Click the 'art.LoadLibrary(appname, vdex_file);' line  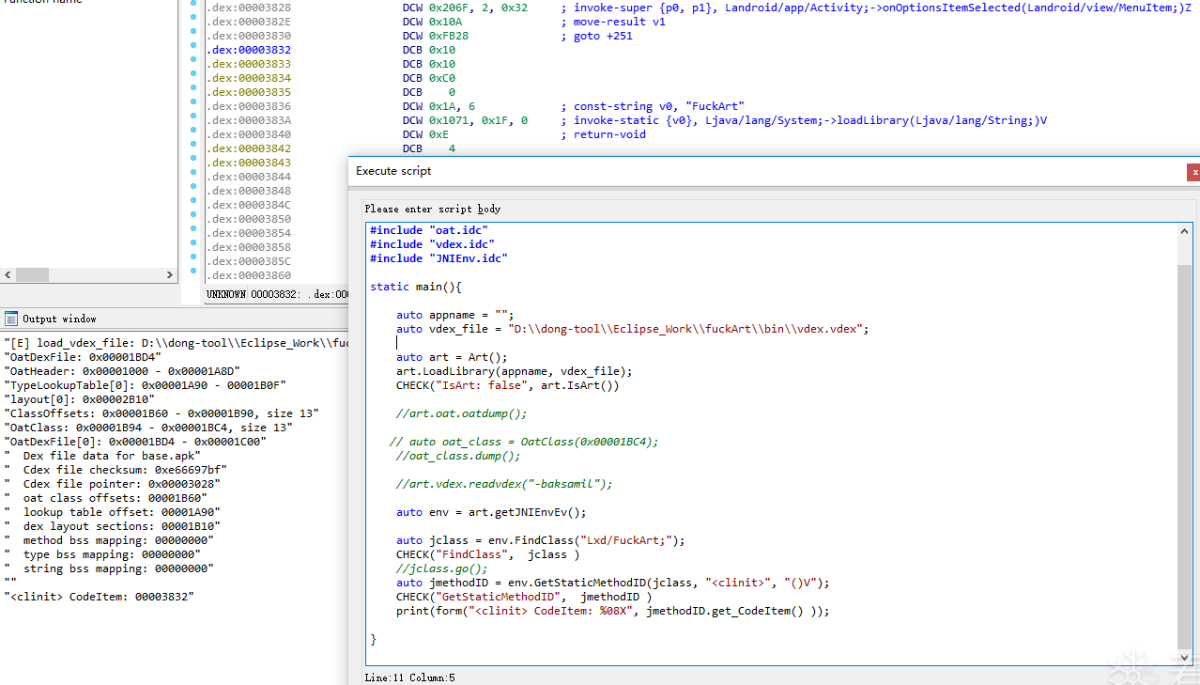(x=514, y=370)
